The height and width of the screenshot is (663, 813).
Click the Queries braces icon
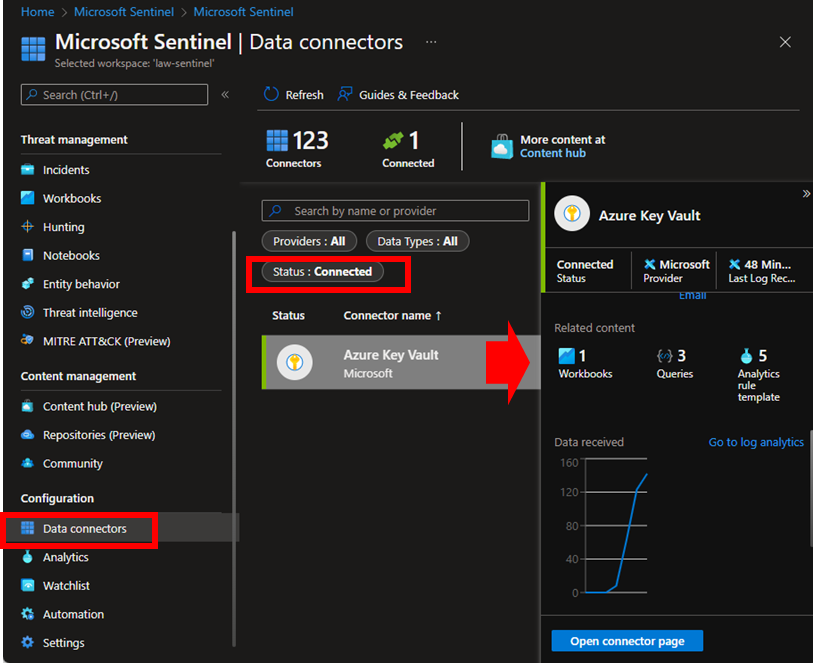(665, 356)
